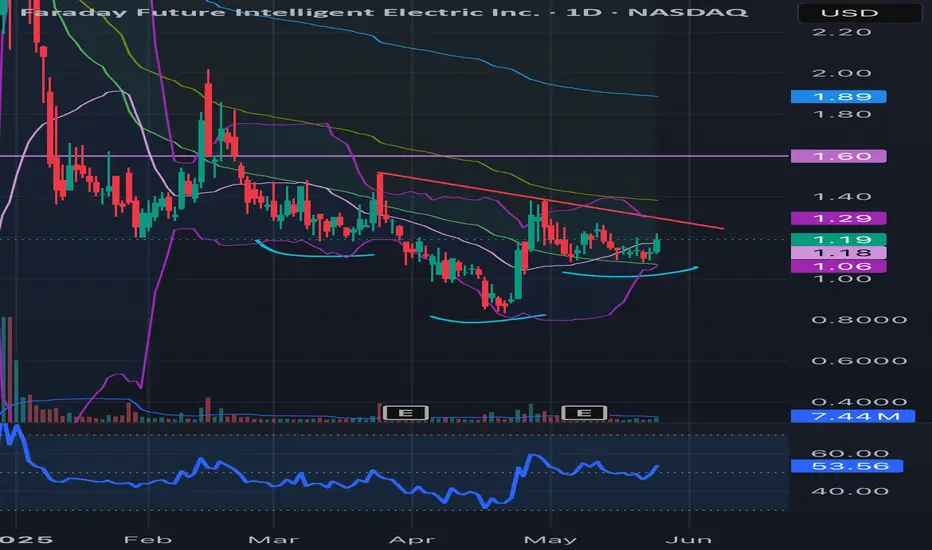This screenshot has width=932, height=550.
Task: Click the Mar date axis label
Action: click(x=273, y=539)
